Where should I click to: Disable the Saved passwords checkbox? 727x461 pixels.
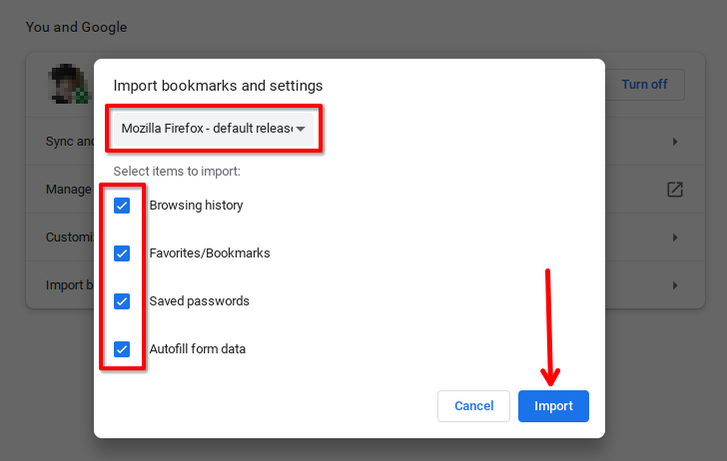[122, 301]
